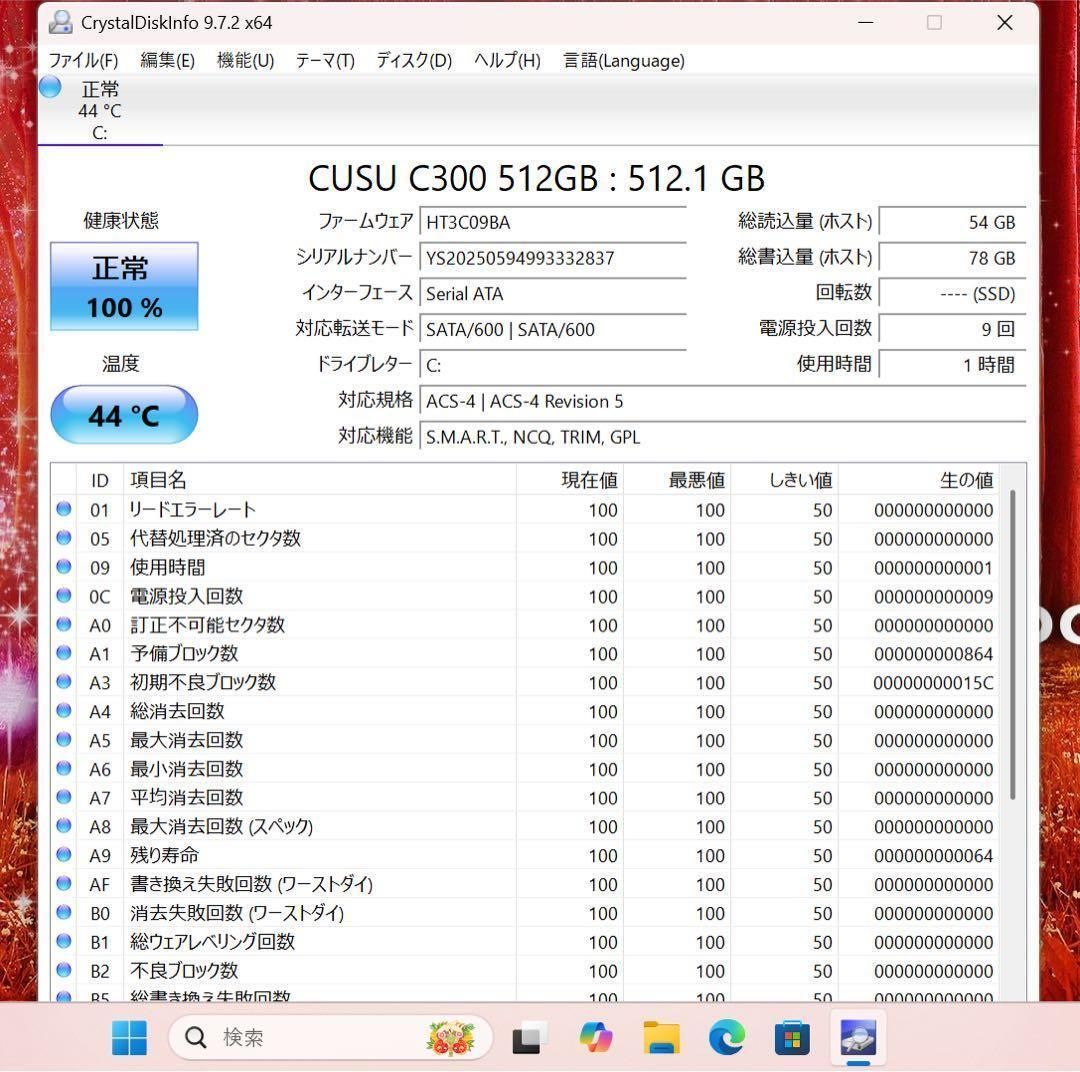Open Copilot from the taskbar
Image resolution: width=1080 pixels, height=1072 pixels.
(x=594, y=1037)
